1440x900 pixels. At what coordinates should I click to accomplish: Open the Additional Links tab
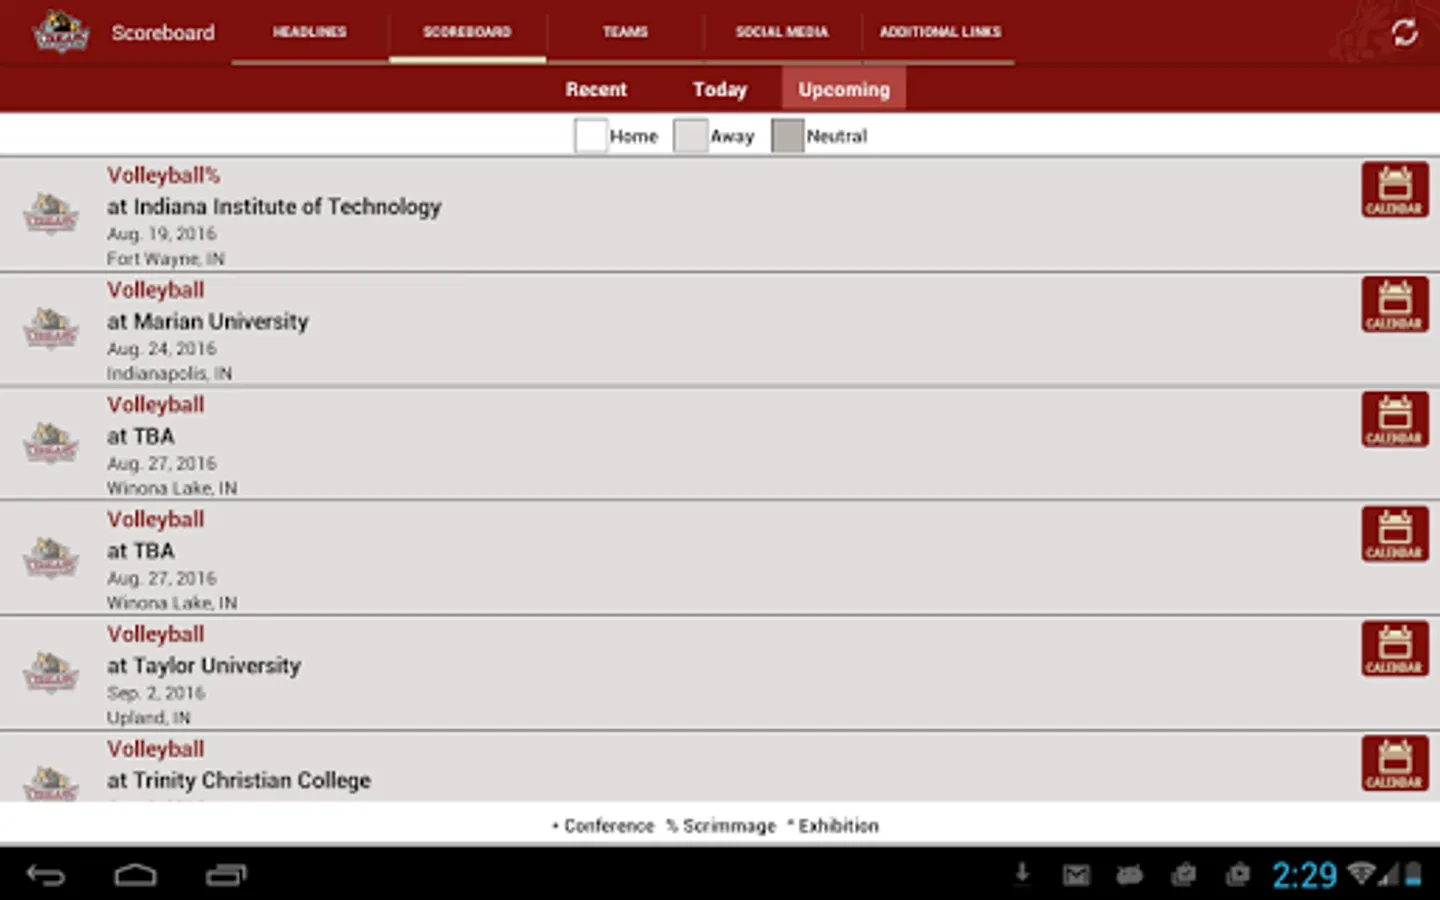pyautogui.click(x=940, y=32)
